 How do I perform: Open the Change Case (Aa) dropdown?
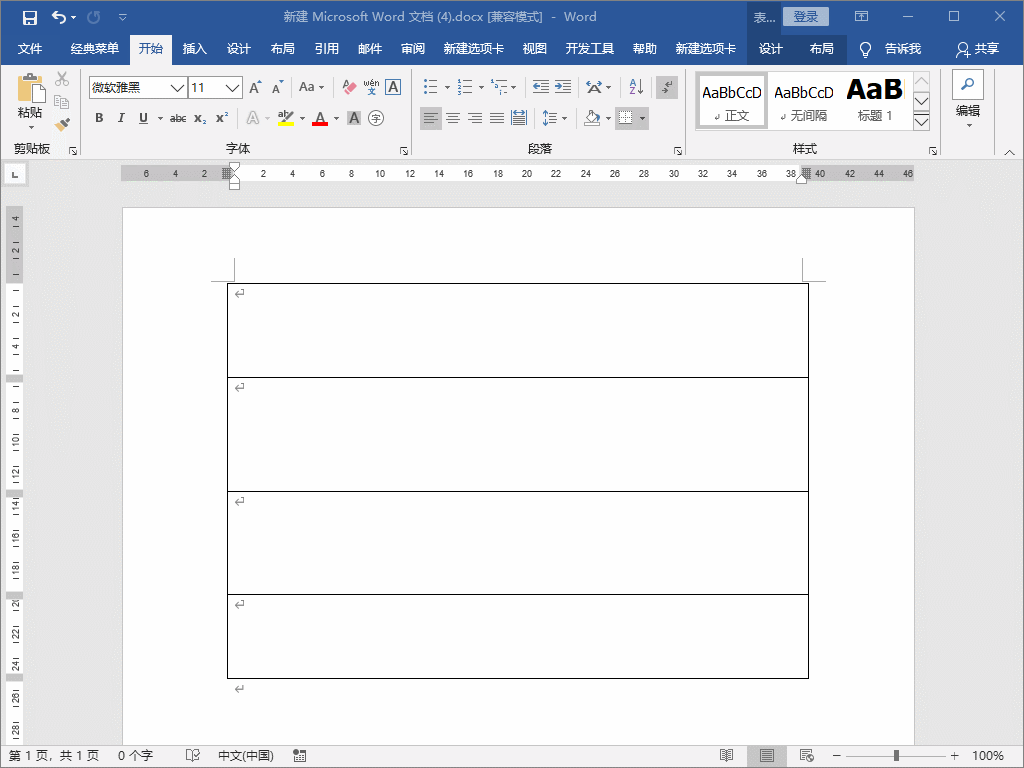pyautogui.click(x=312, y=87)
